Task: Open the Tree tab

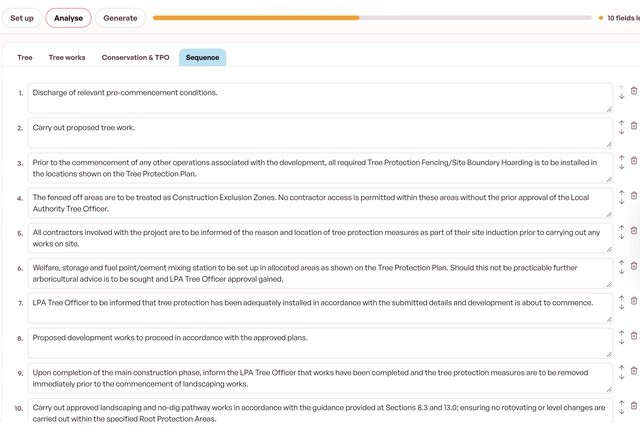Action: pyautogui.click(x=25, y=58)
